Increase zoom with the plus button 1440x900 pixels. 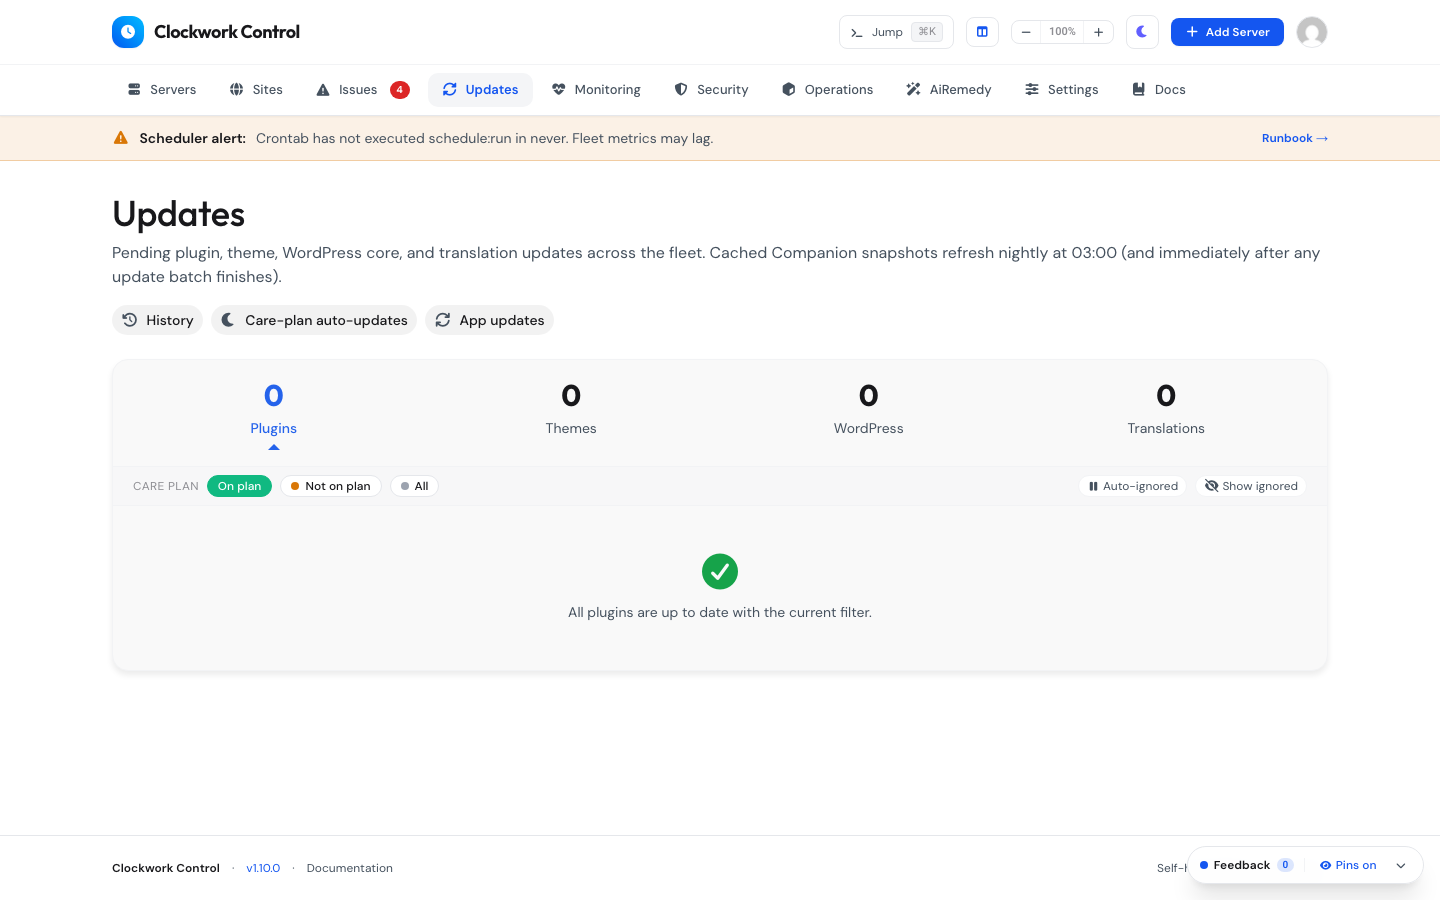tap(1098, 32)
